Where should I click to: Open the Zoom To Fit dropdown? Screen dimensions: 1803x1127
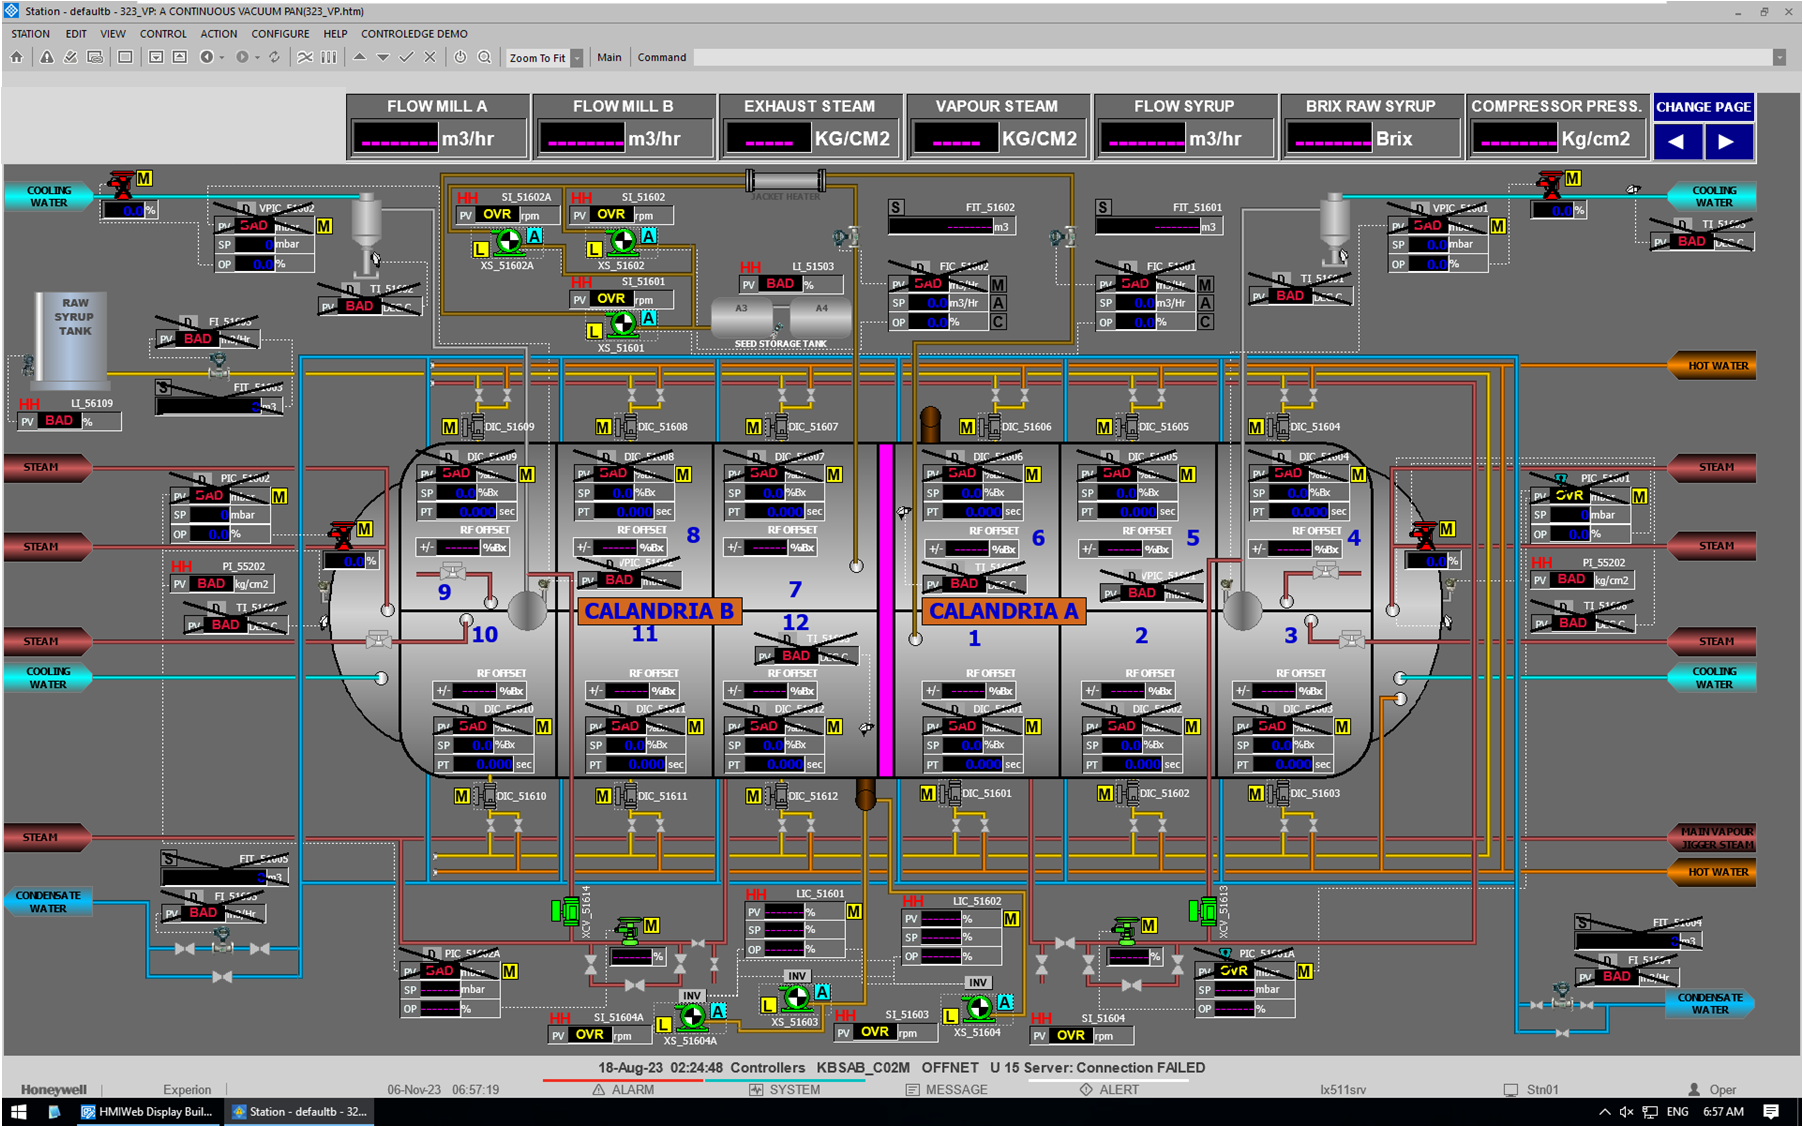(x=577, y=58)
